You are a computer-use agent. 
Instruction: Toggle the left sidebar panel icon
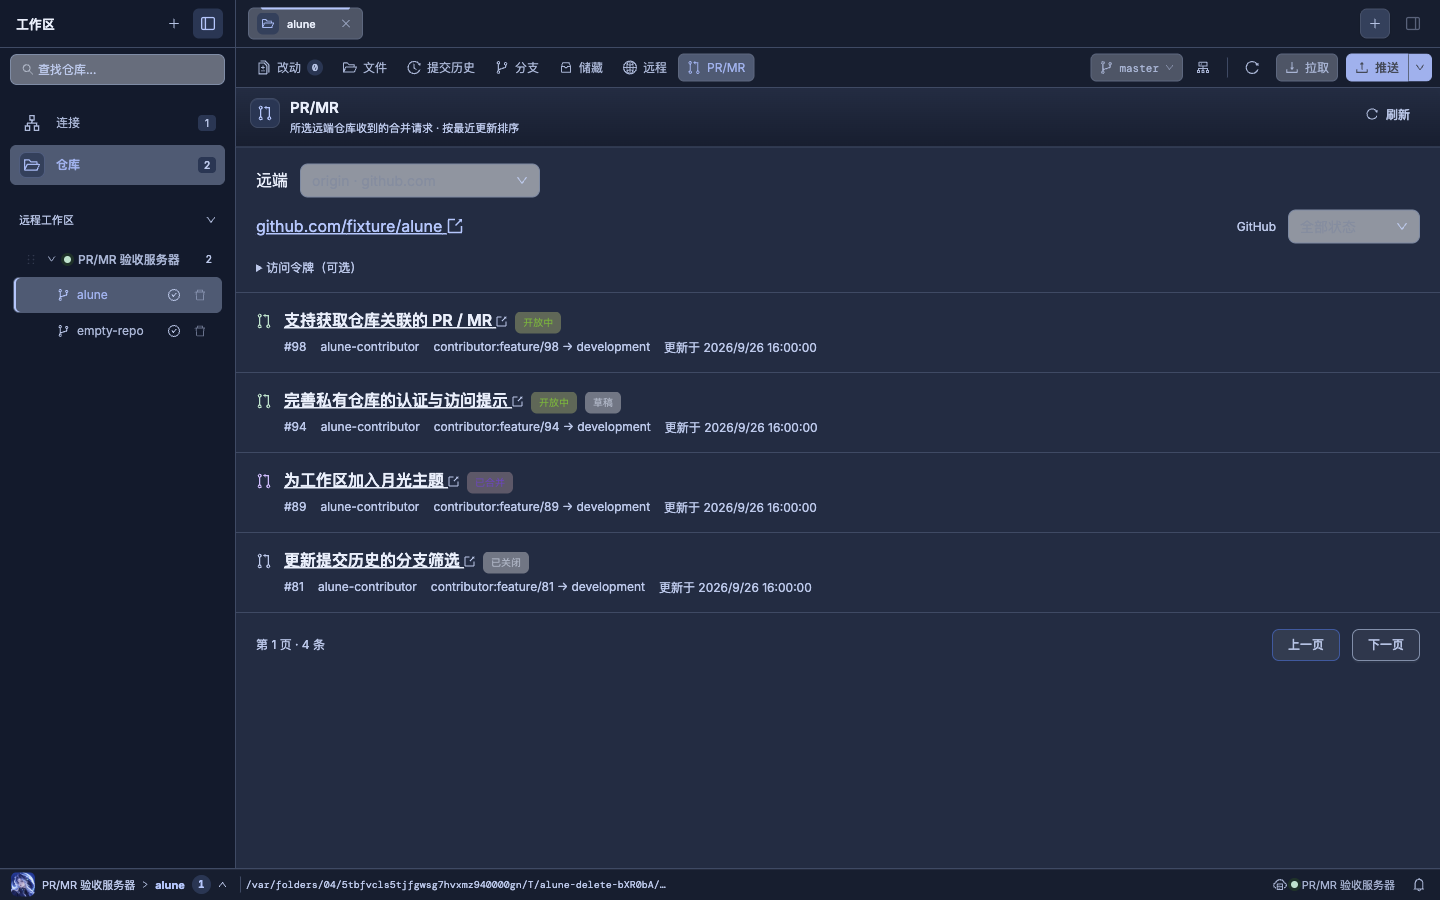click(x=208, y=23)
